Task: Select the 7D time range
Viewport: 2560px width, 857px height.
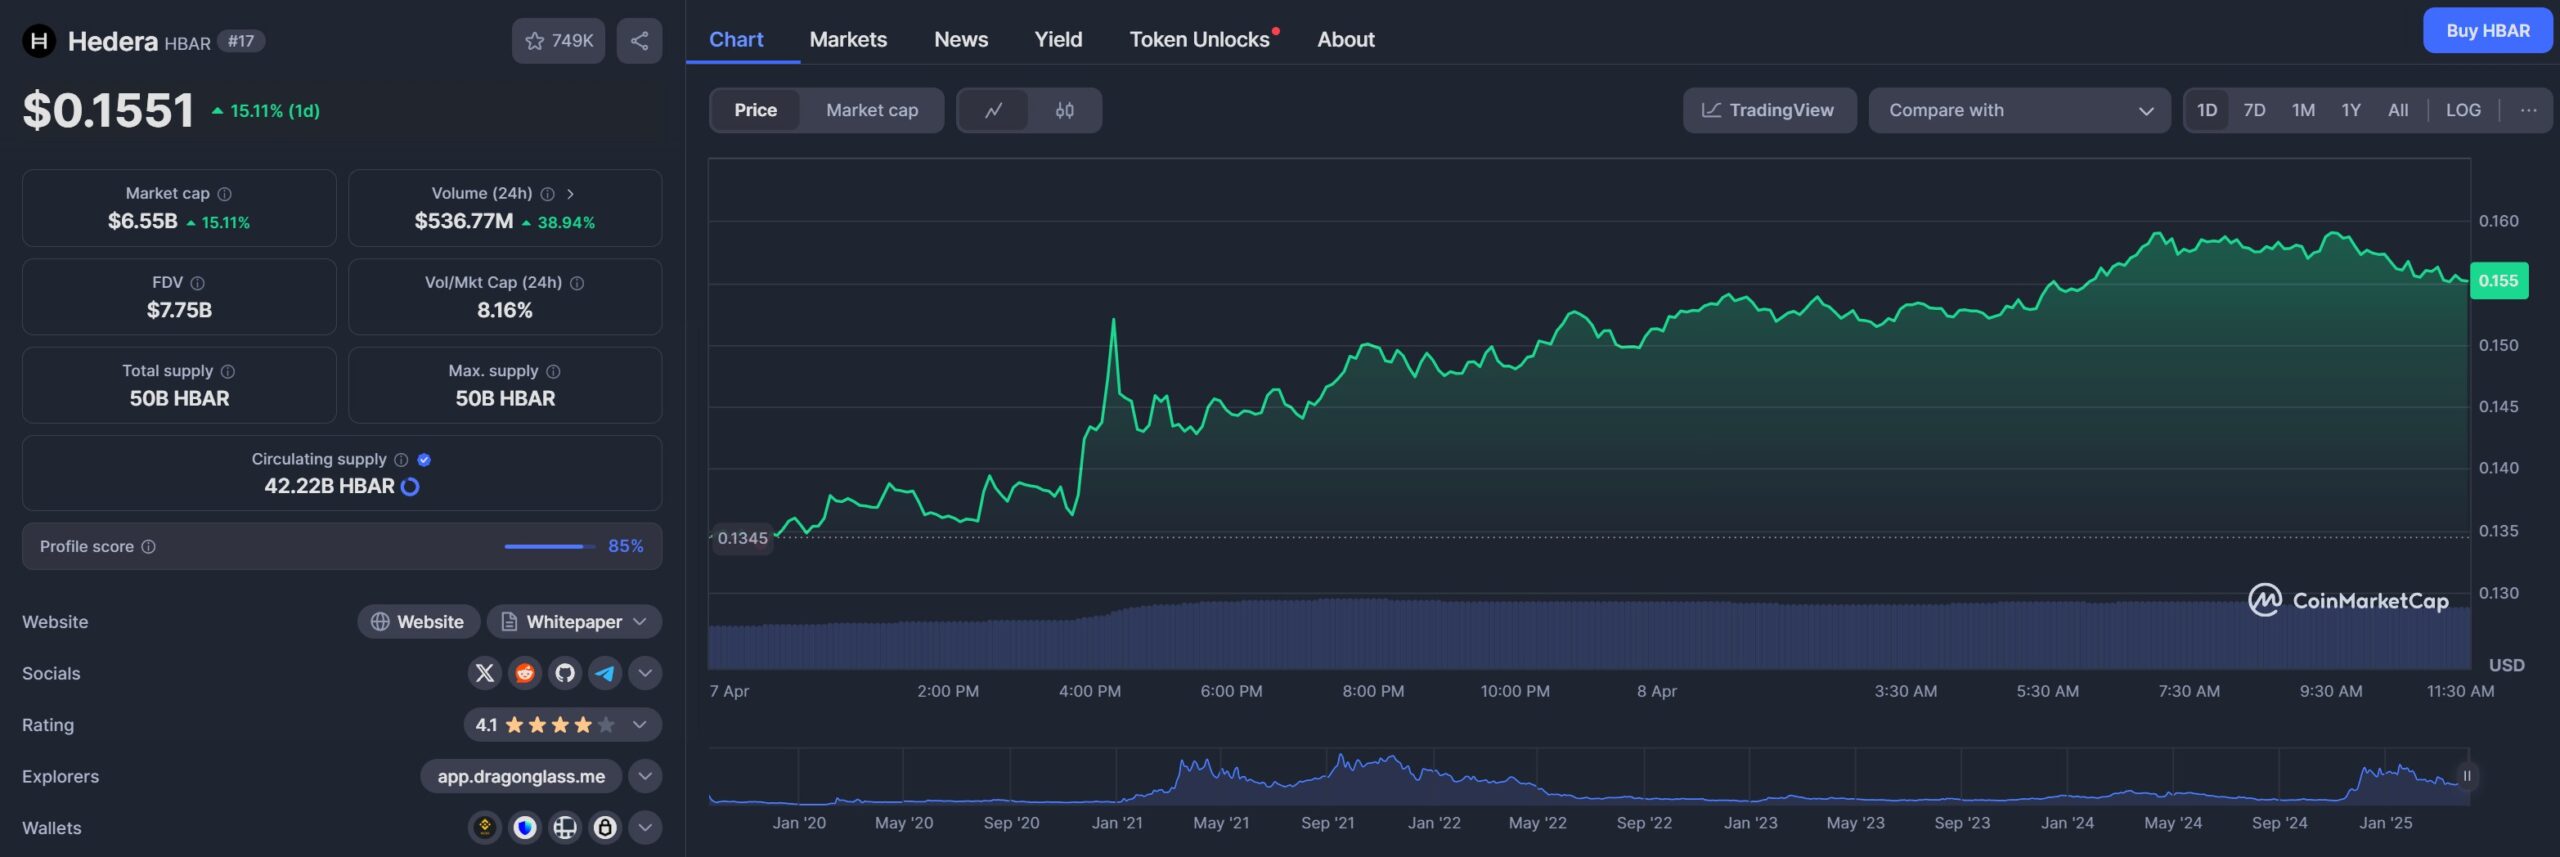Action: (2254, 110)
